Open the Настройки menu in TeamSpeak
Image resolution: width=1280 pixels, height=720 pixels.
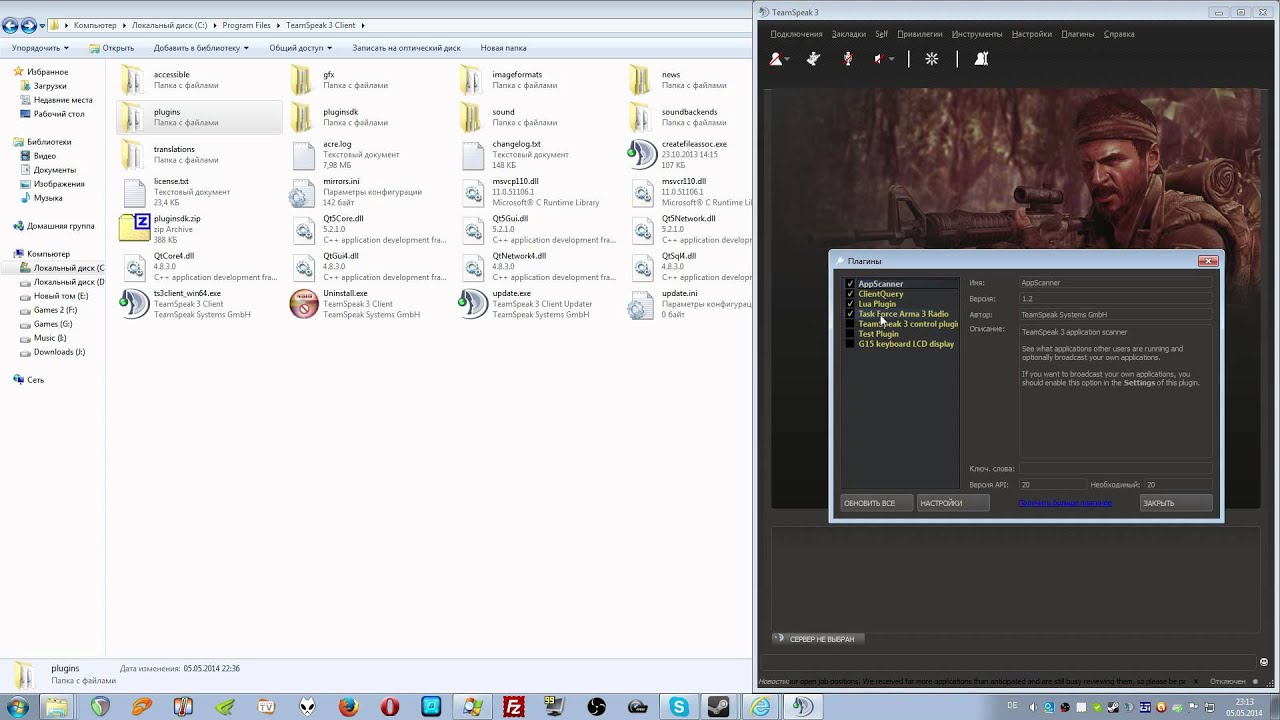1031,34
